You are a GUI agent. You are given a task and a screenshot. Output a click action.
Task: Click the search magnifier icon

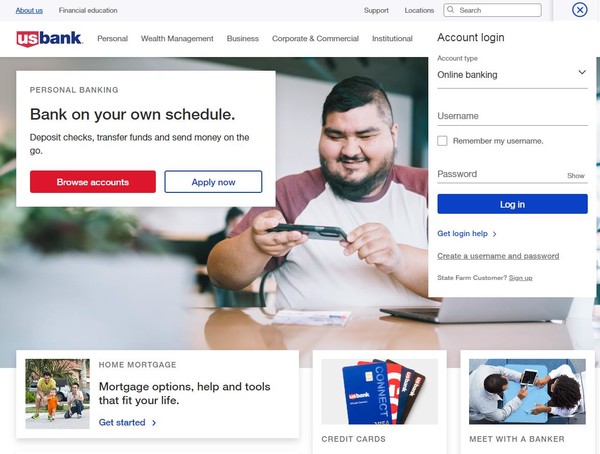451,10
